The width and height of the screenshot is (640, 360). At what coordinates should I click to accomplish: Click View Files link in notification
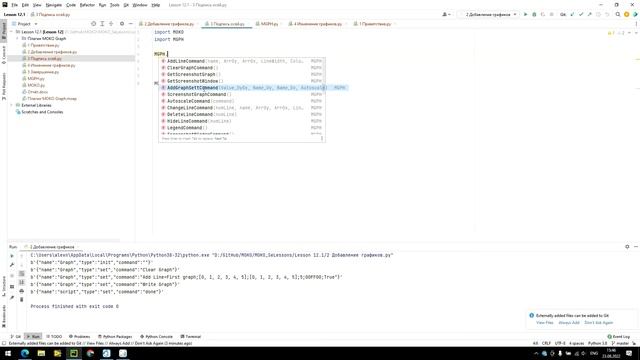[x=544, y=322]
